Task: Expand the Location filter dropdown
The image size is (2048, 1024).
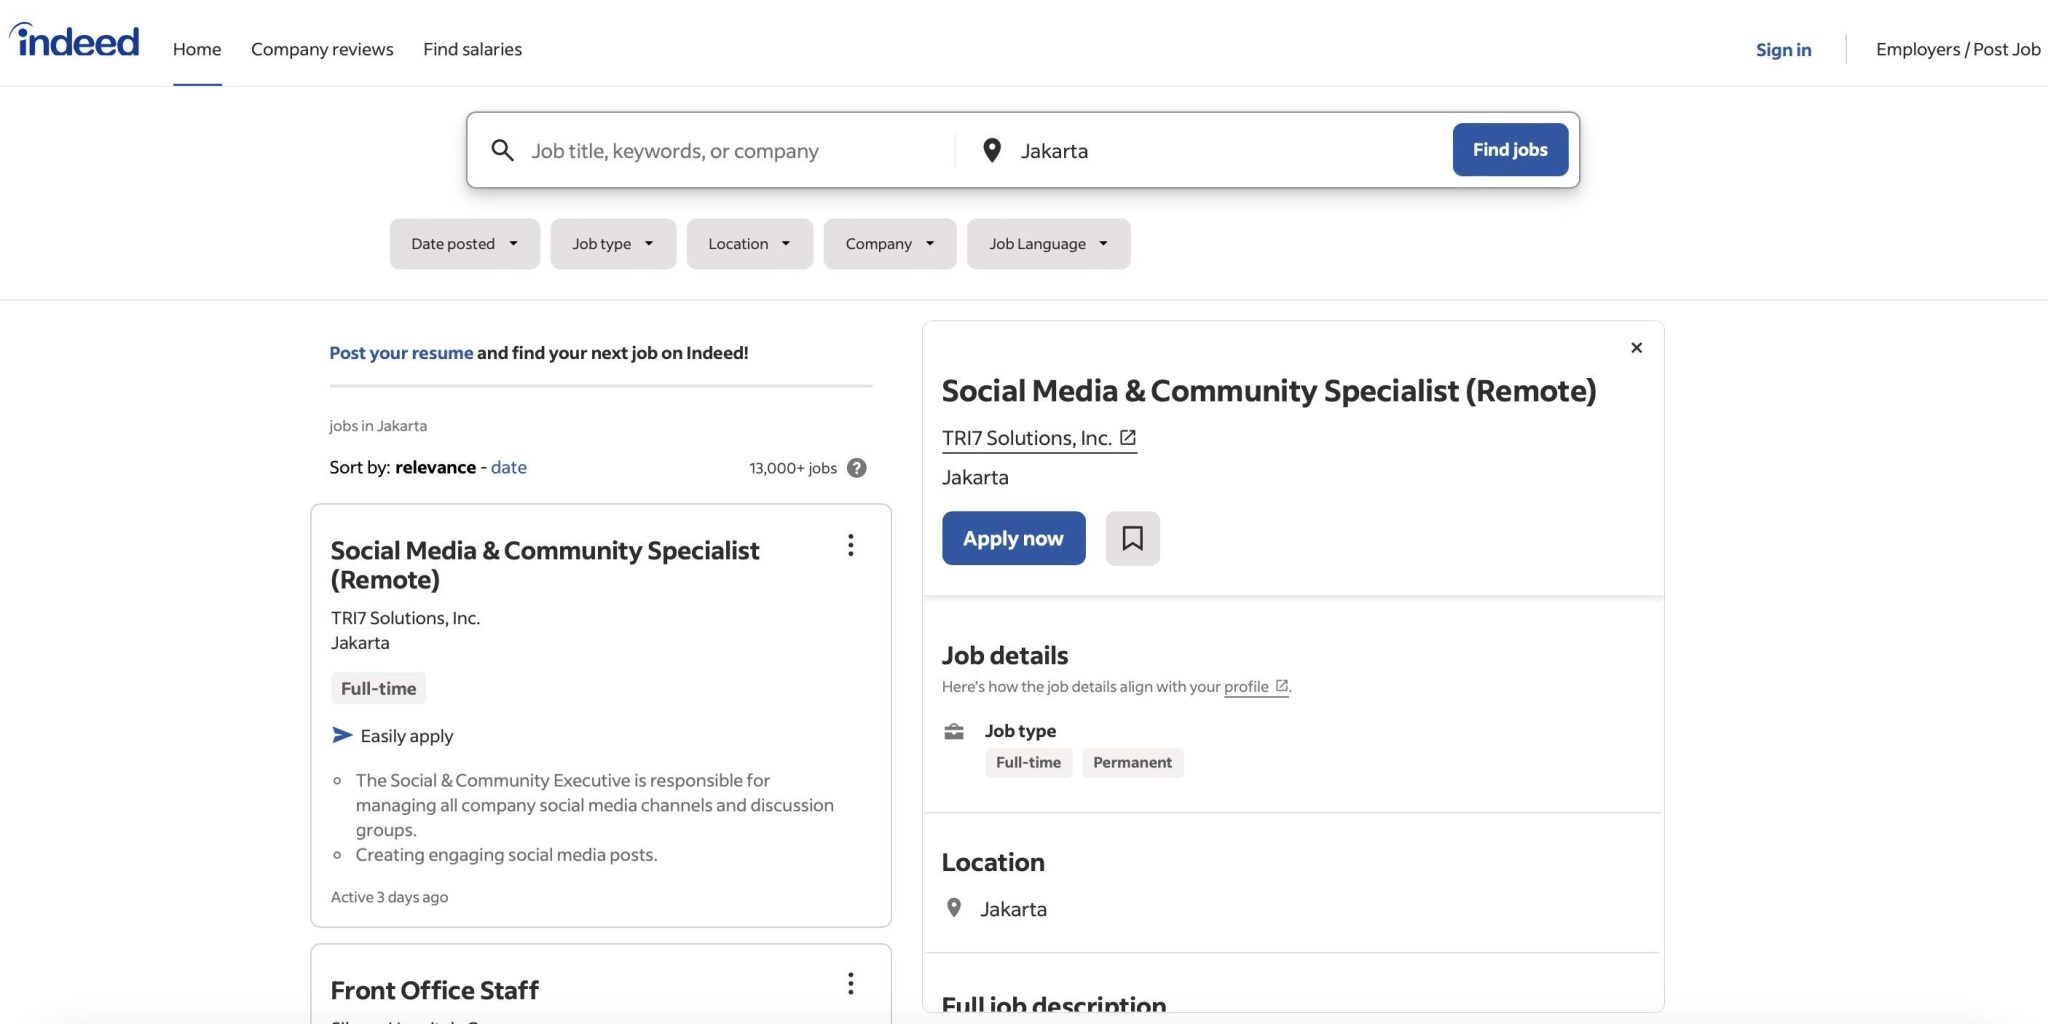Action: tap(749, 244)
